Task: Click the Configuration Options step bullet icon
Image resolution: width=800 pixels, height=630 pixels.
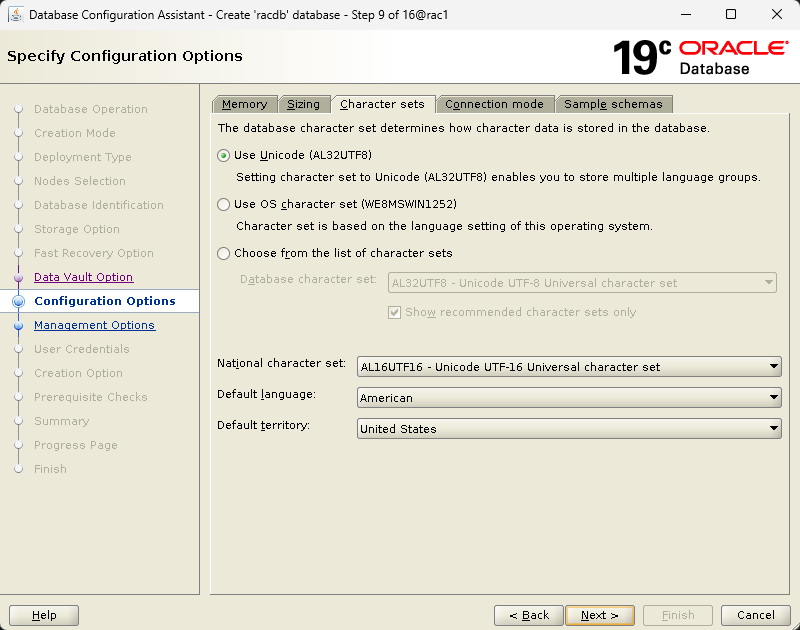Action: [18, 301]
